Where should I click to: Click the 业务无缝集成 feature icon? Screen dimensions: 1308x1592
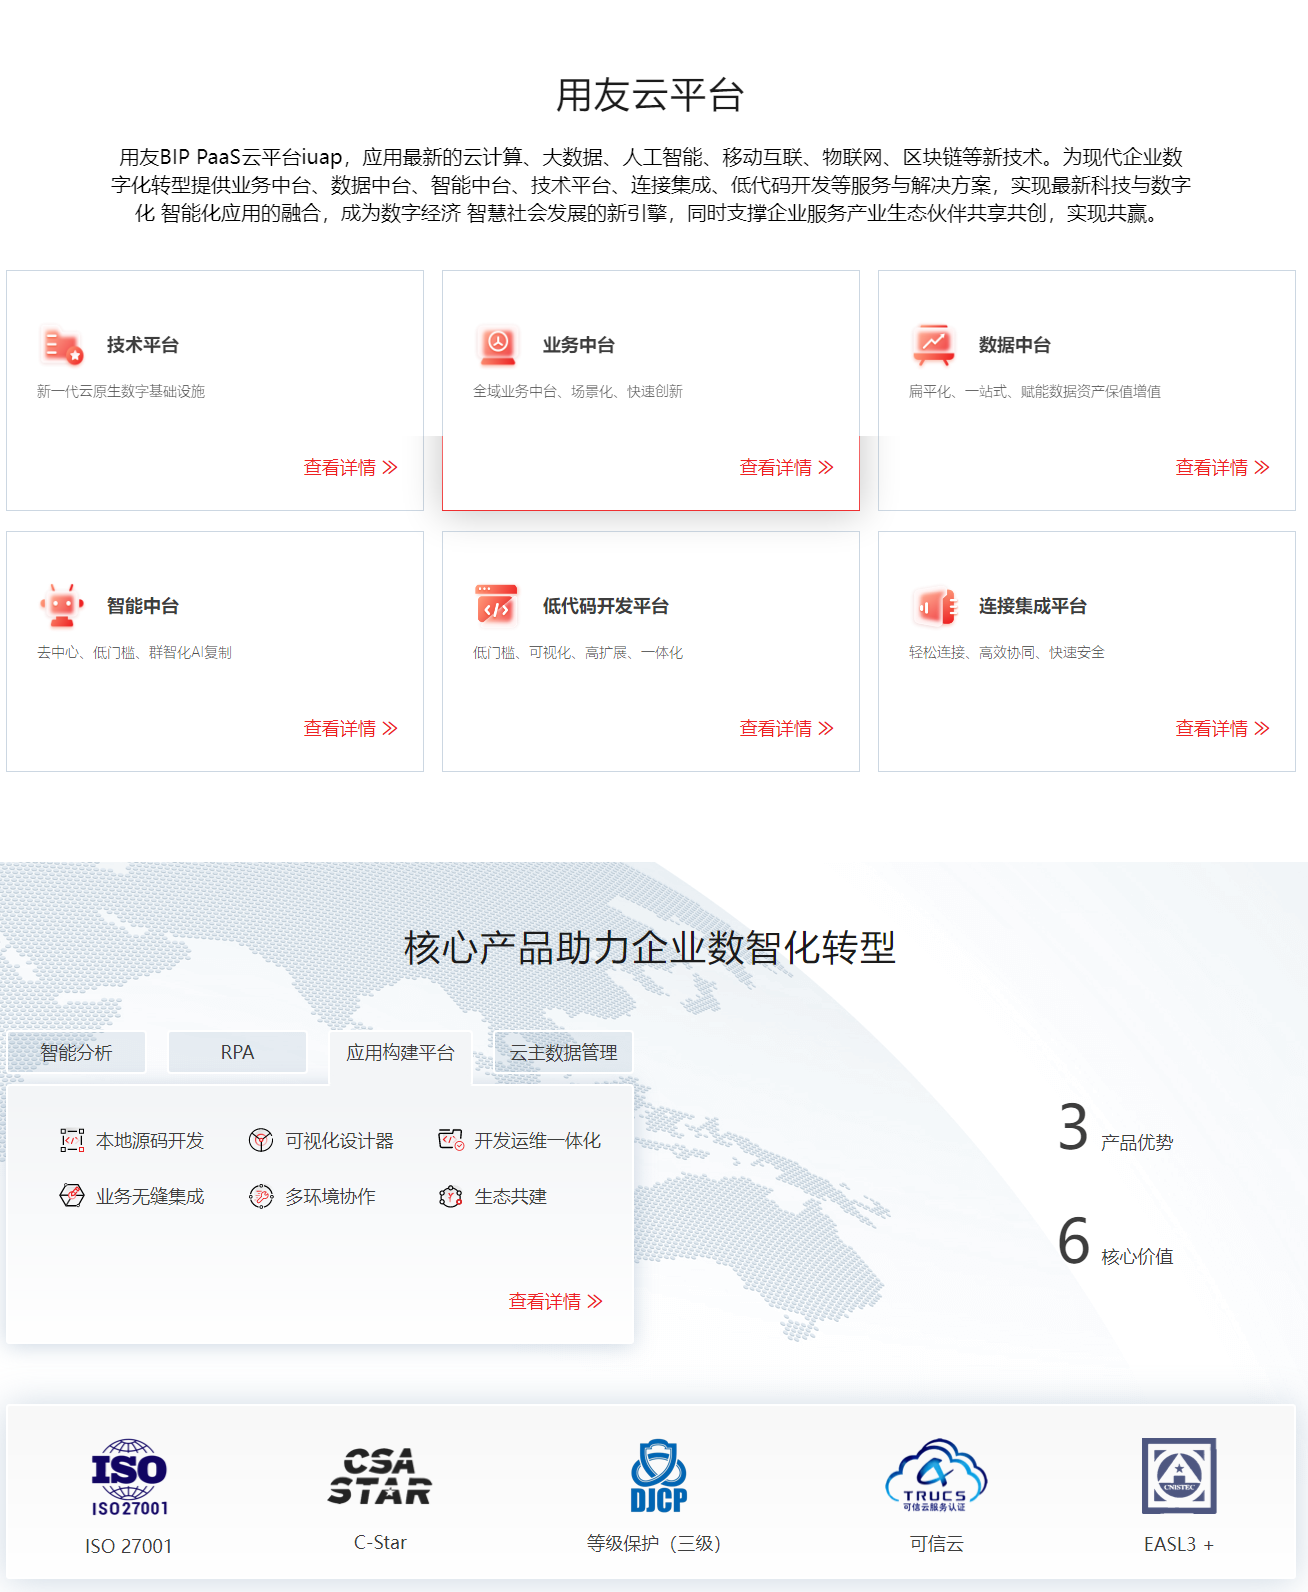point(72,1196)
